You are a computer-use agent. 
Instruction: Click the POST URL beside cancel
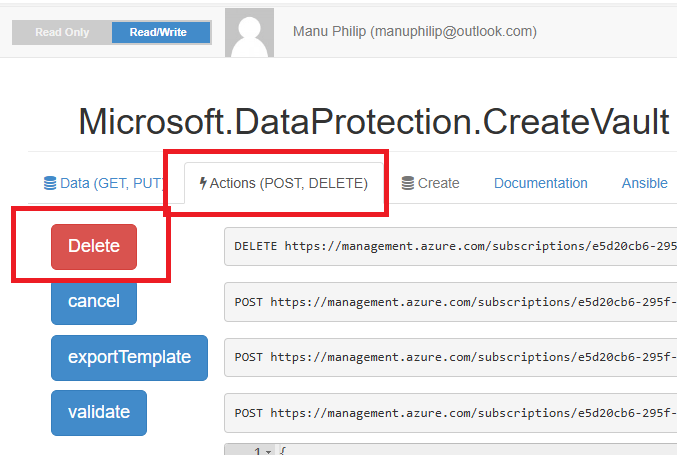click(450, 302)
